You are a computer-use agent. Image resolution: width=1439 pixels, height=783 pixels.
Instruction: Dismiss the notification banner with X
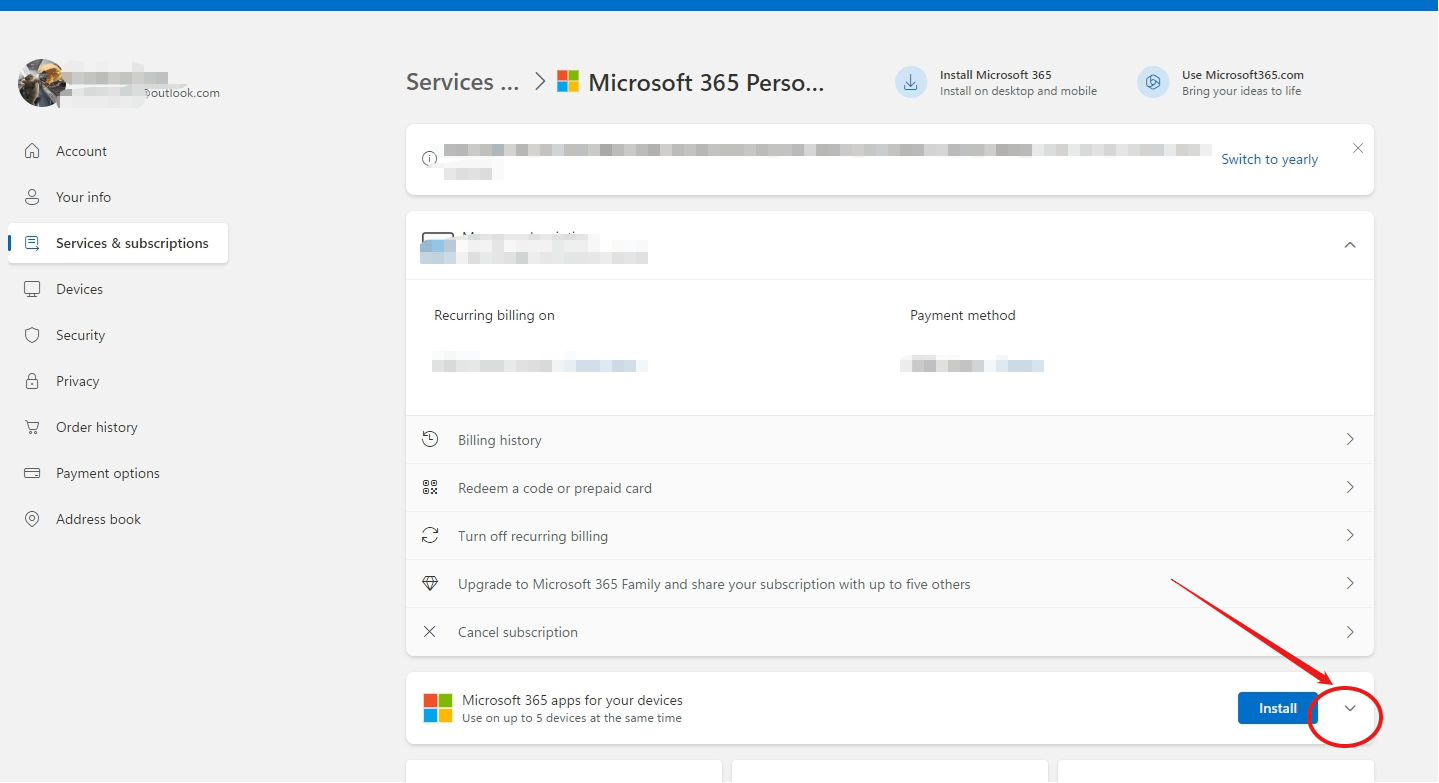pos(1358,148)
